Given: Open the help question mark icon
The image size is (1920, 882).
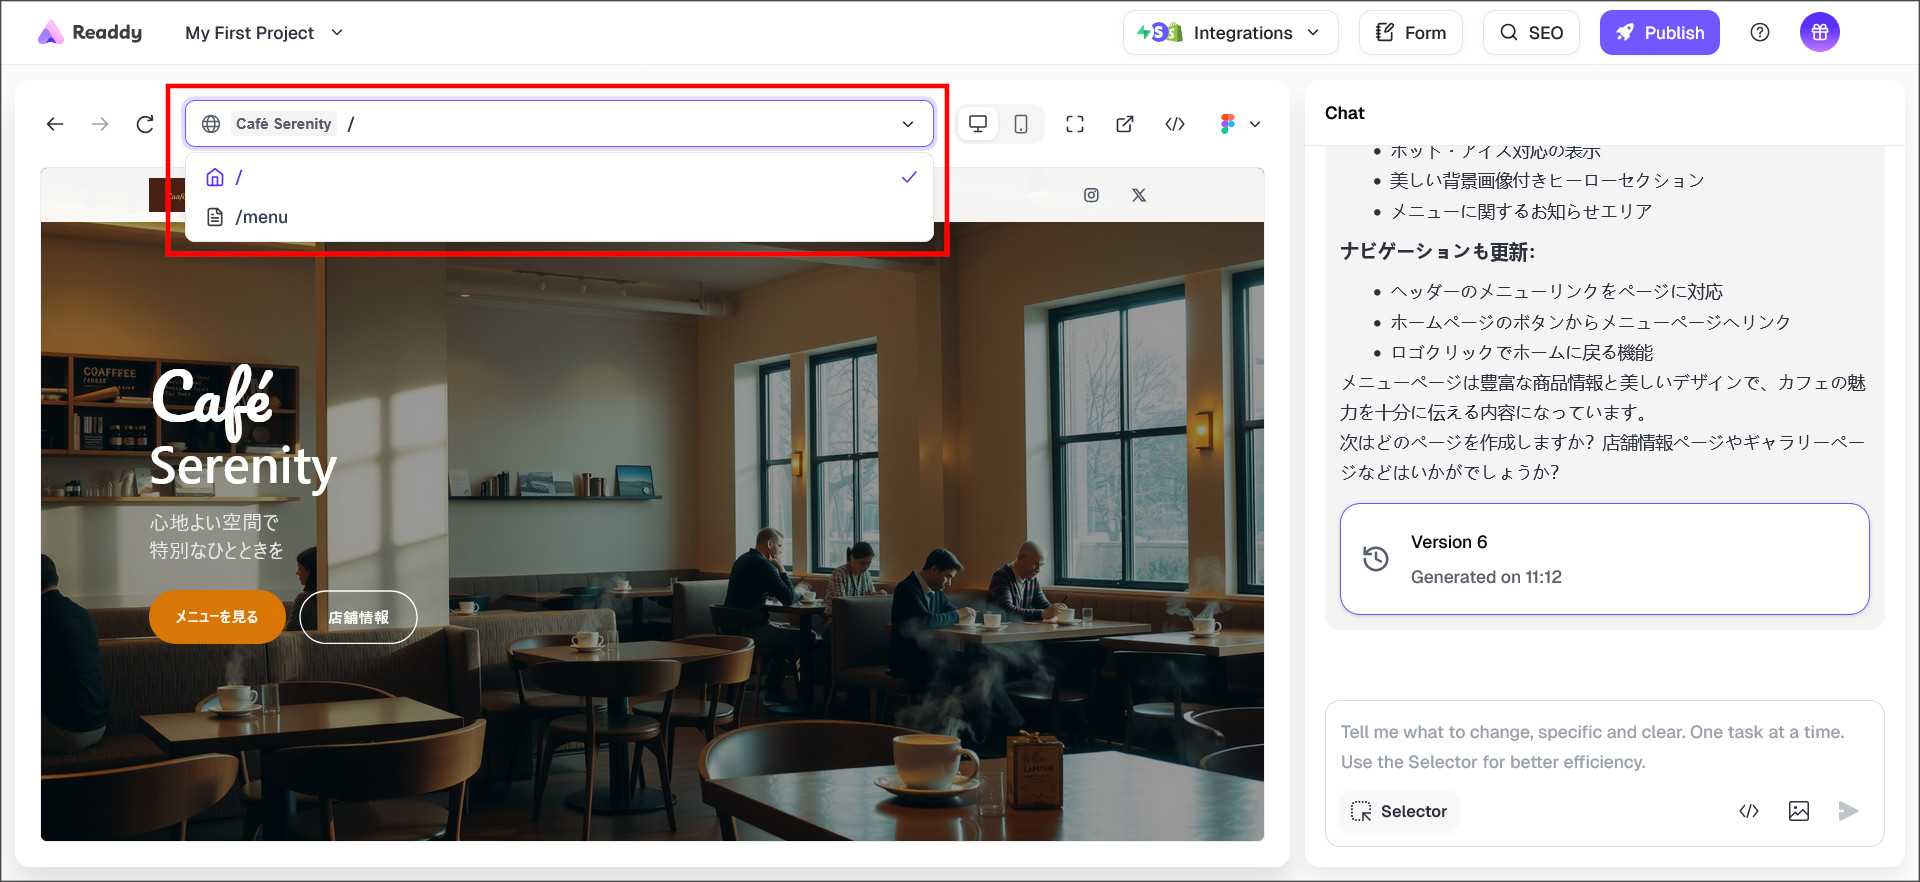Looking at the screenshot, I should point(1760,33).
